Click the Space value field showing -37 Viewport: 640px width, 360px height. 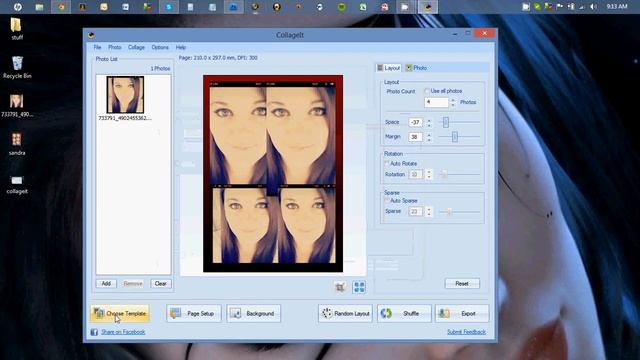tap(416, 122)
